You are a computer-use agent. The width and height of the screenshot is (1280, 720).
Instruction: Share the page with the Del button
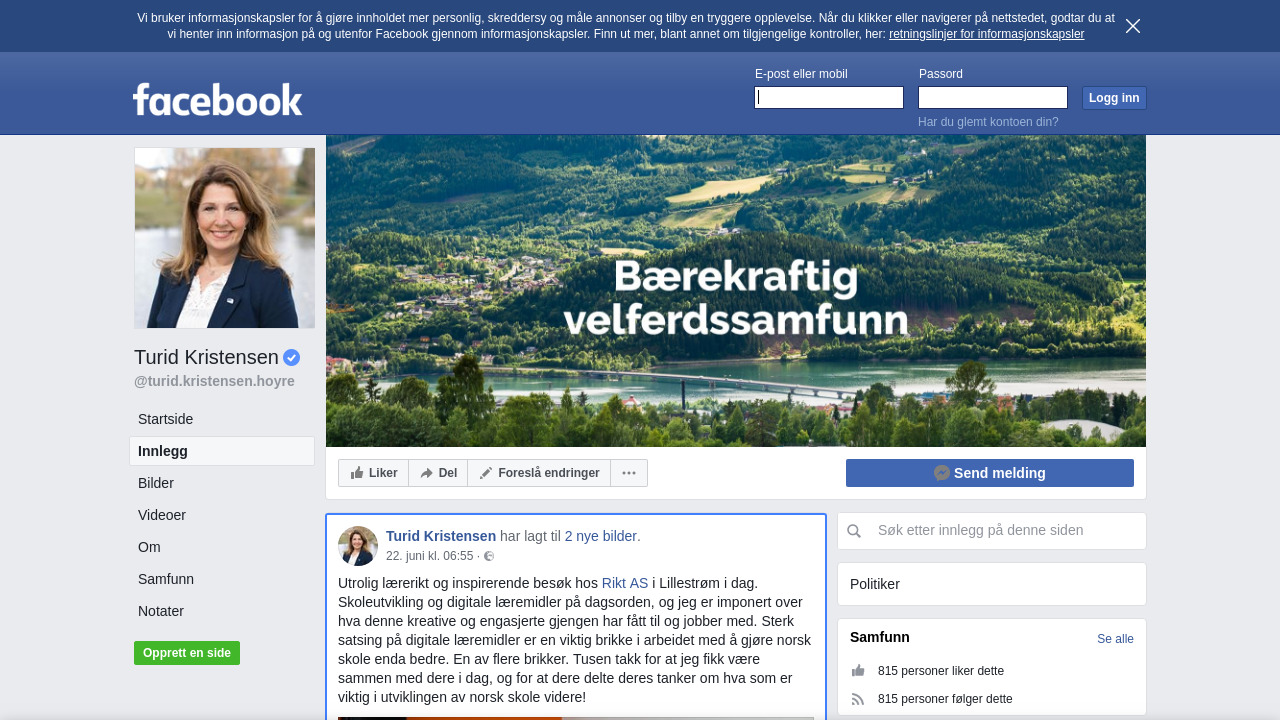coord(438,473)
